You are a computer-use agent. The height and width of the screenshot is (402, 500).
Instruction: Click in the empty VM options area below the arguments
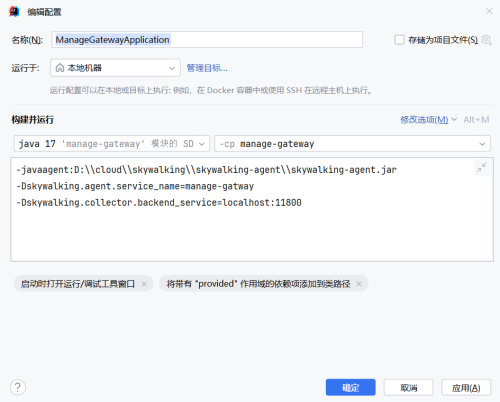[252, 235]
